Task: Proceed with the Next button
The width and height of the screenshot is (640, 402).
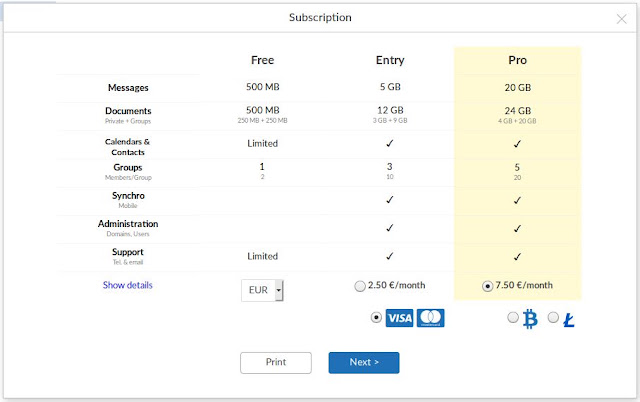Action: click(x=364, y=362)
